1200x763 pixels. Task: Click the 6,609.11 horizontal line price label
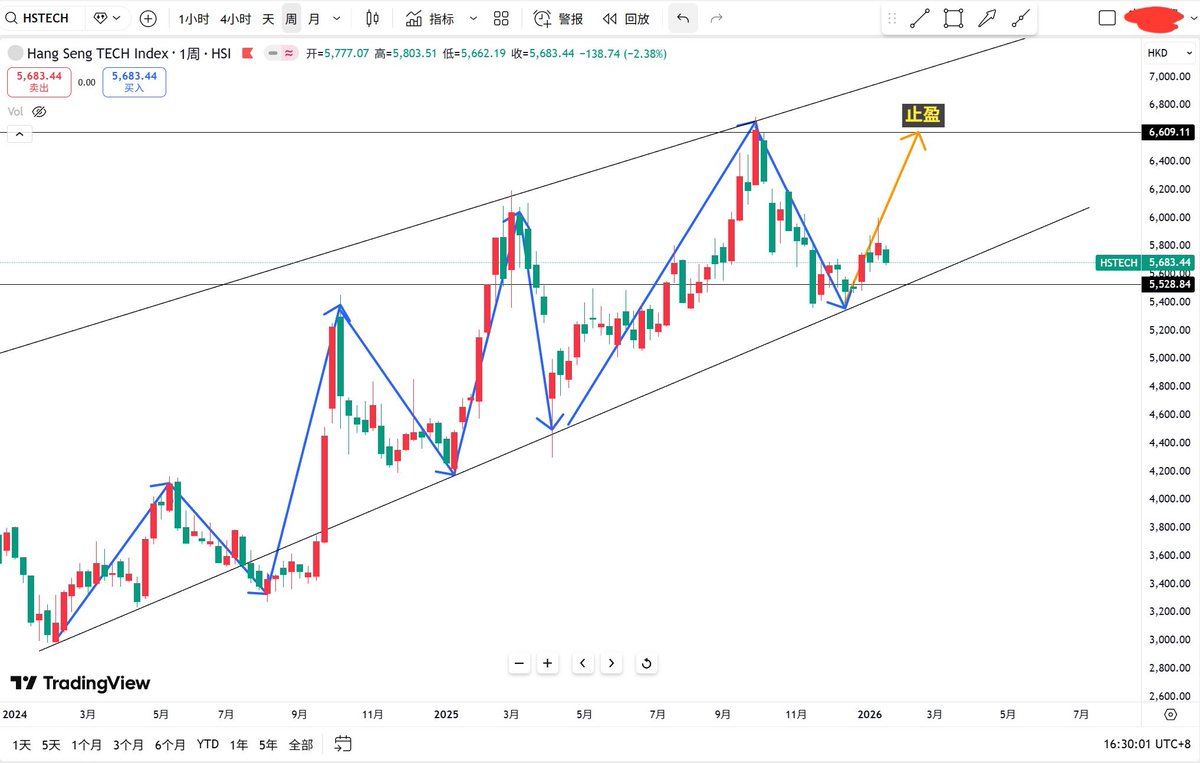(x=1167, y=132)
